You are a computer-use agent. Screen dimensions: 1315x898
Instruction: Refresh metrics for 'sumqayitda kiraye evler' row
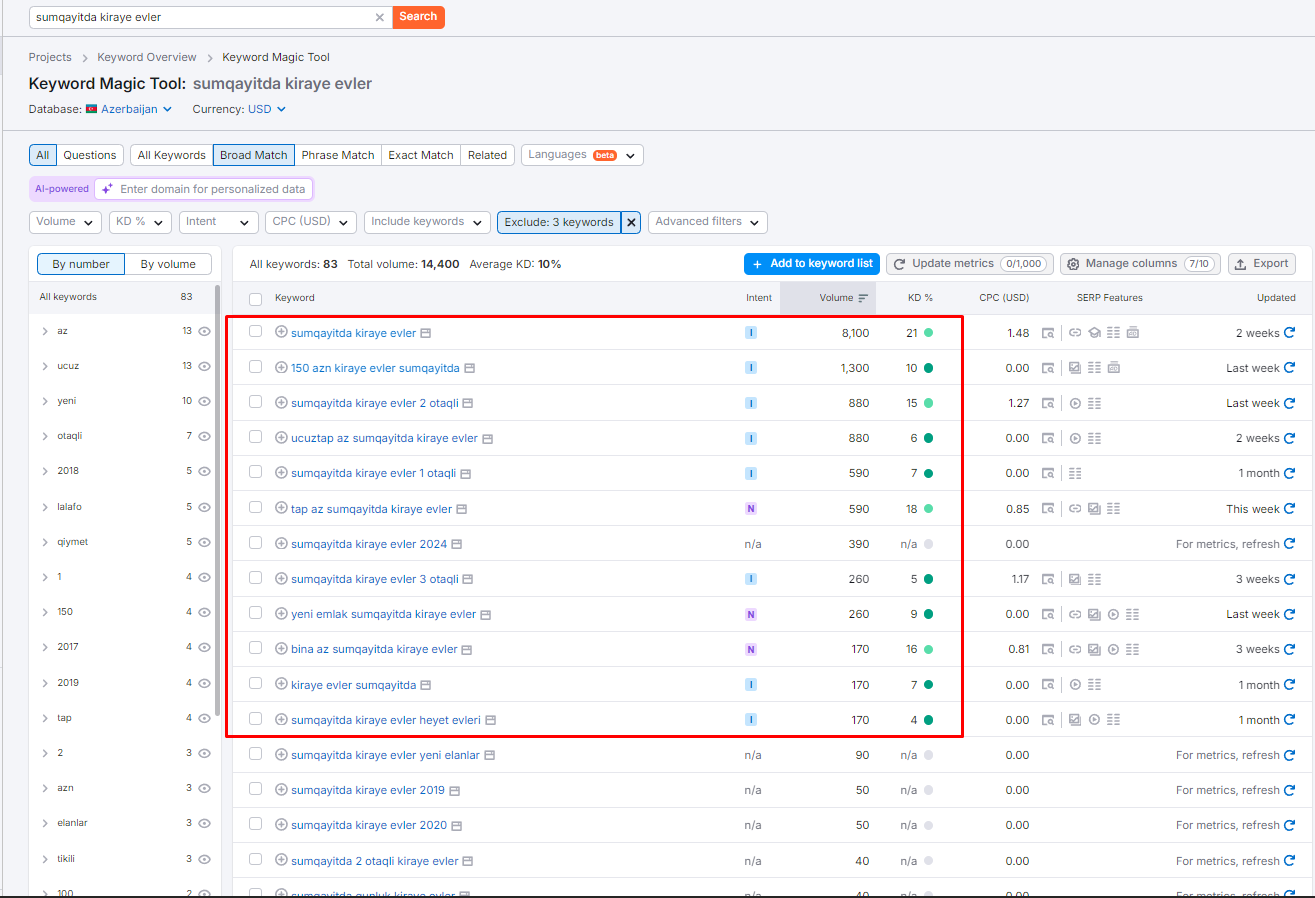coord(1289,332)
